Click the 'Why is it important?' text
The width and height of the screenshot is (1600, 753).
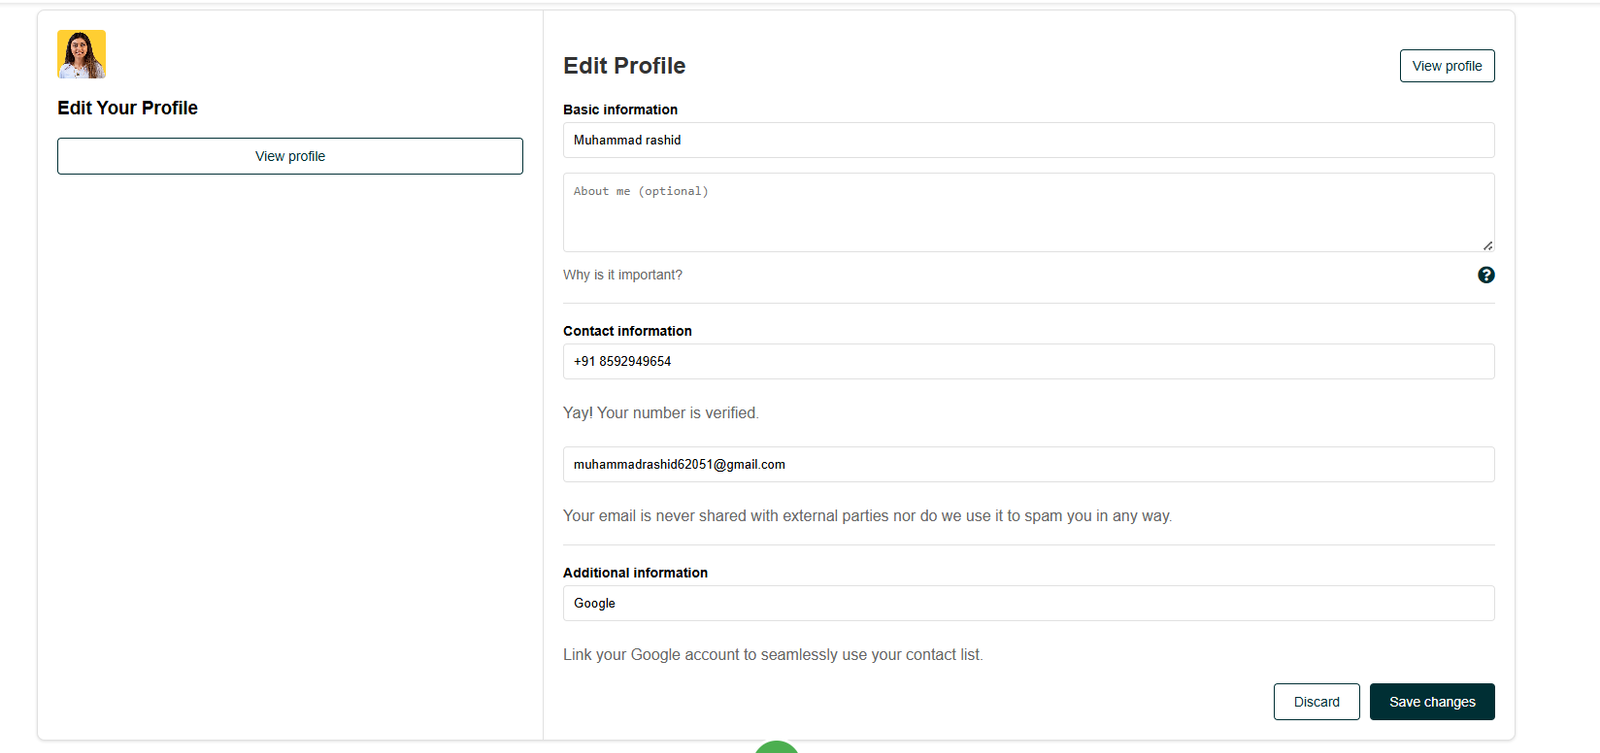(622, 275)
